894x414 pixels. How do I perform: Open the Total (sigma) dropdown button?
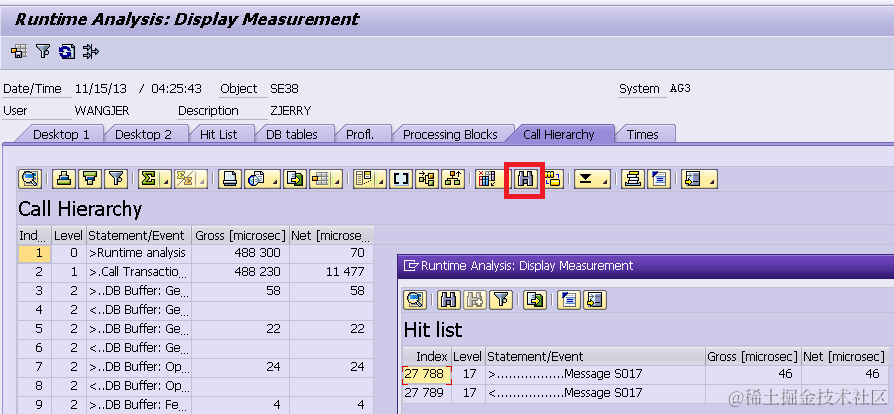point(155,179)
